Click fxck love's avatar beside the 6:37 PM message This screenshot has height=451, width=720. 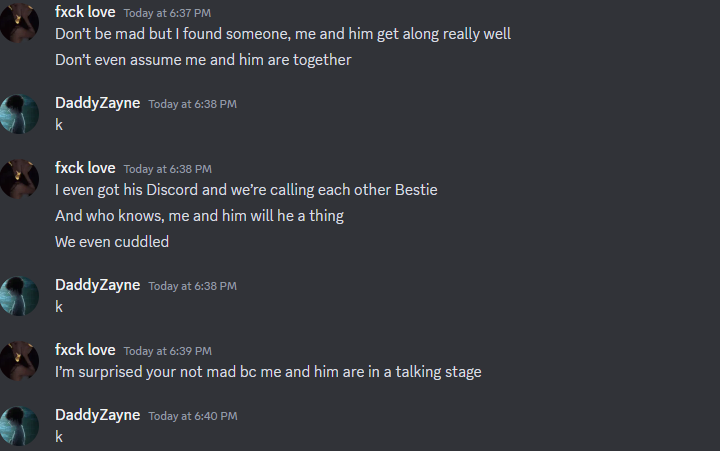[x=19, y=22]
